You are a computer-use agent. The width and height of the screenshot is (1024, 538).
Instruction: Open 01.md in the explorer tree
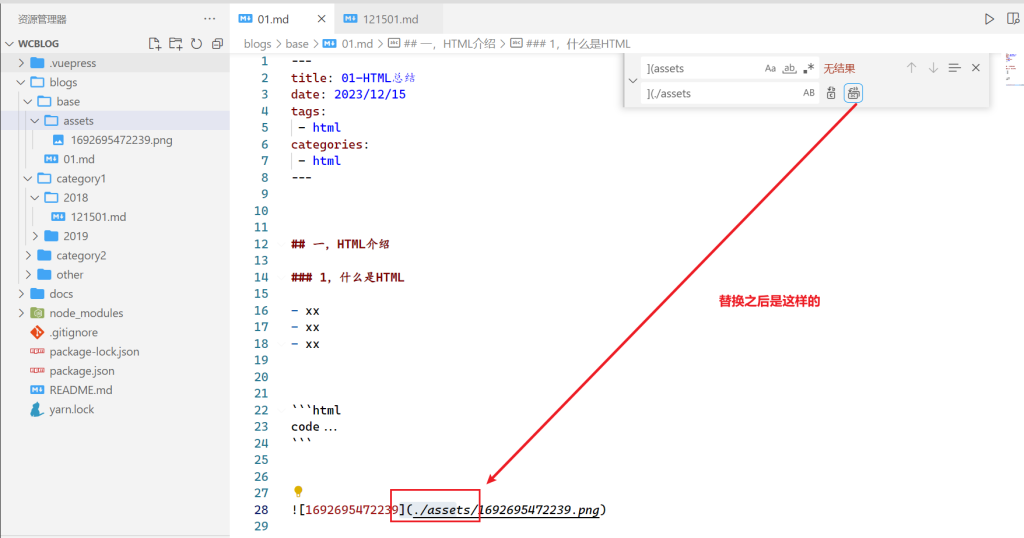[x=79, y=159]
